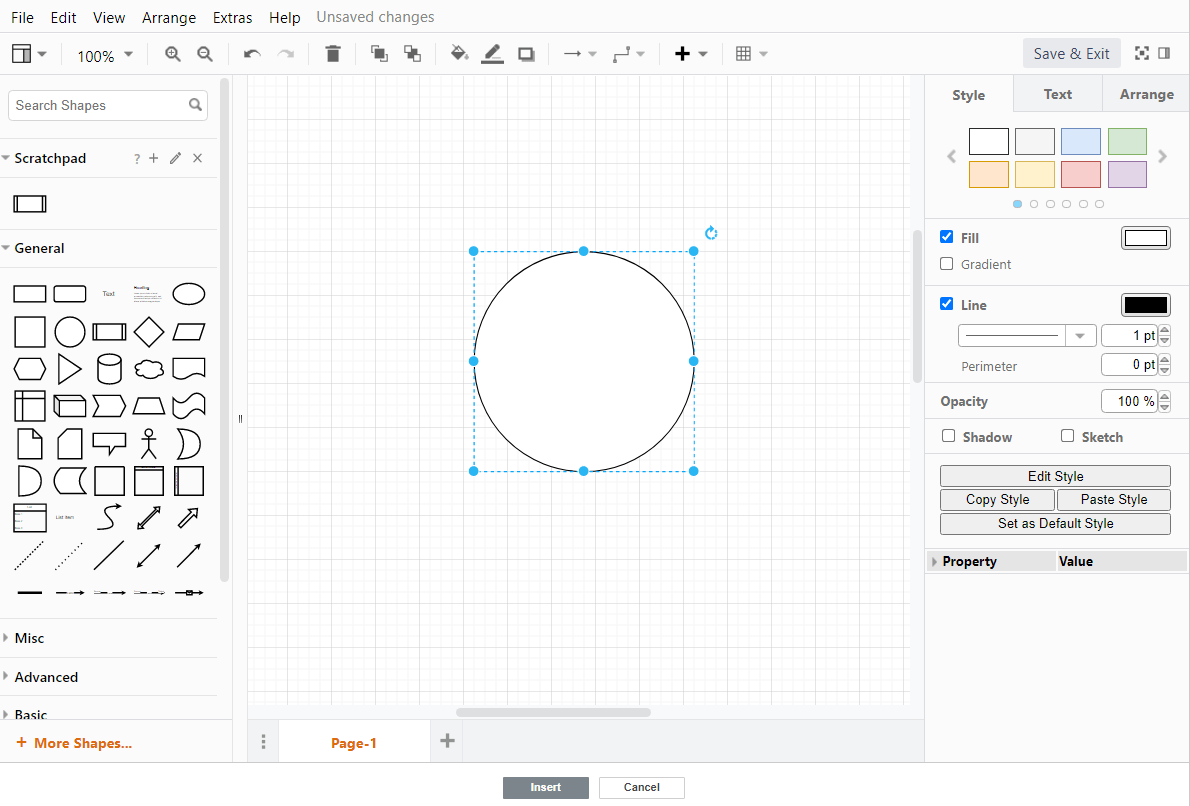
Task: Disable the Fill checkbox
Action: (946, 237)
